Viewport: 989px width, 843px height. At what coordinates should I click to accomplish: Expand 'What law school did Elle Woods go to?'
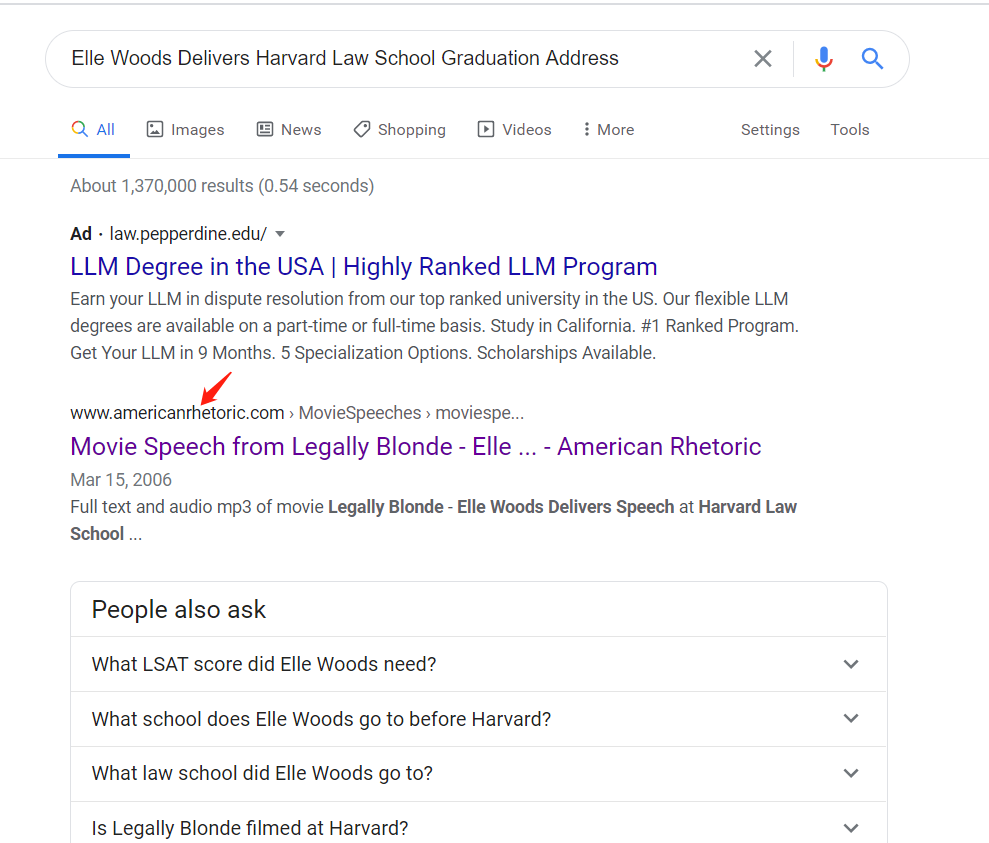(479, 774)
